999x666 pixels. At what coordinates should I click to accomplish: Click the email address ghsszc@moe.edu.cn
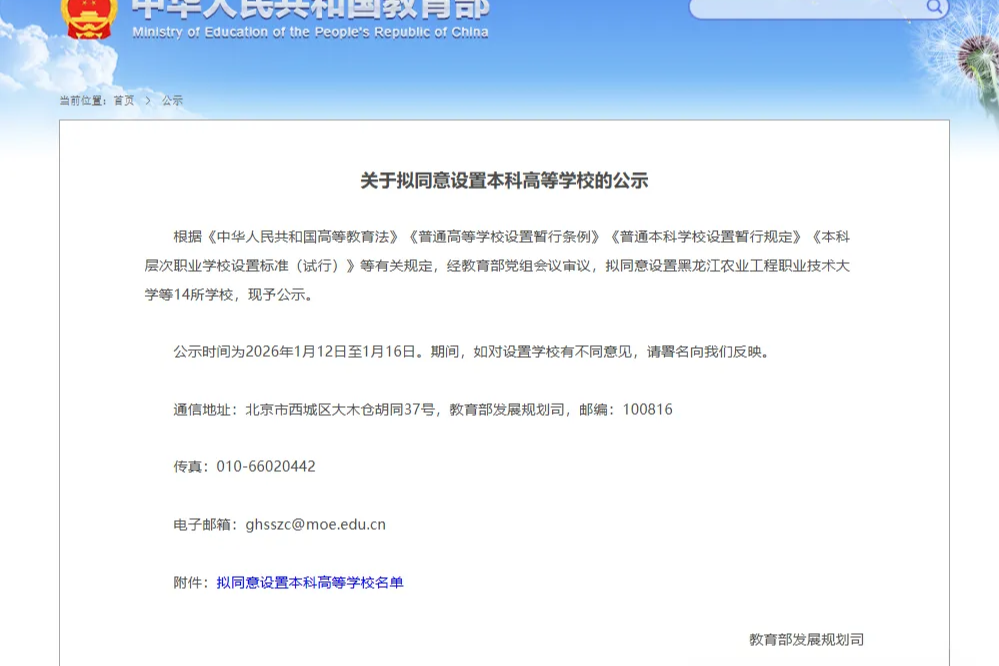pos(315,524)
